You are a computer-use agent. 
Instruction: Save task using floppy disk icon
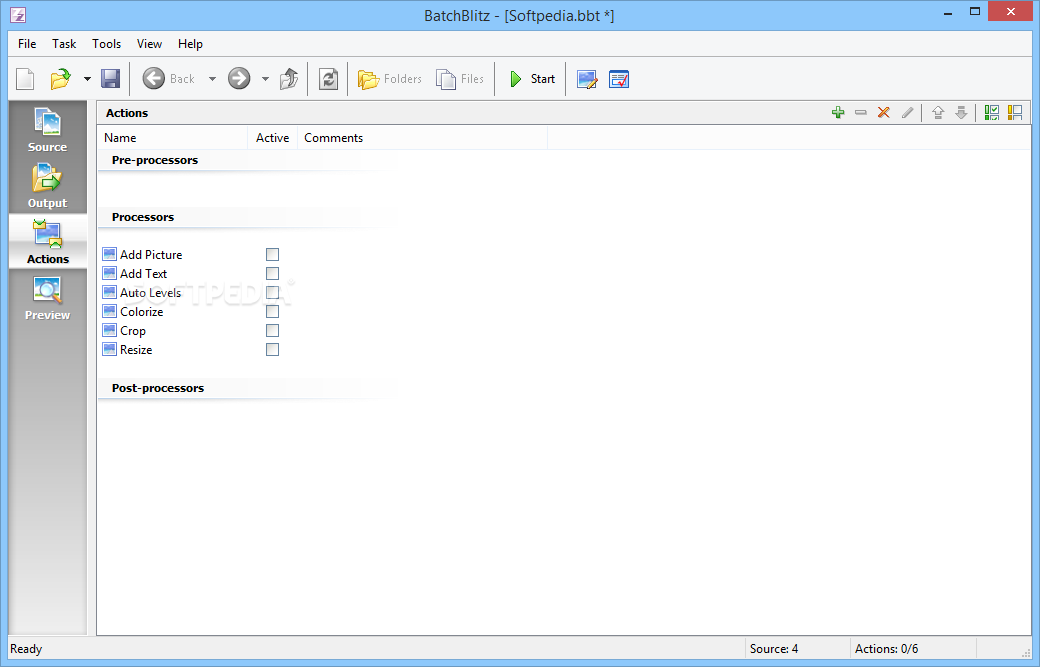(110, 79)
